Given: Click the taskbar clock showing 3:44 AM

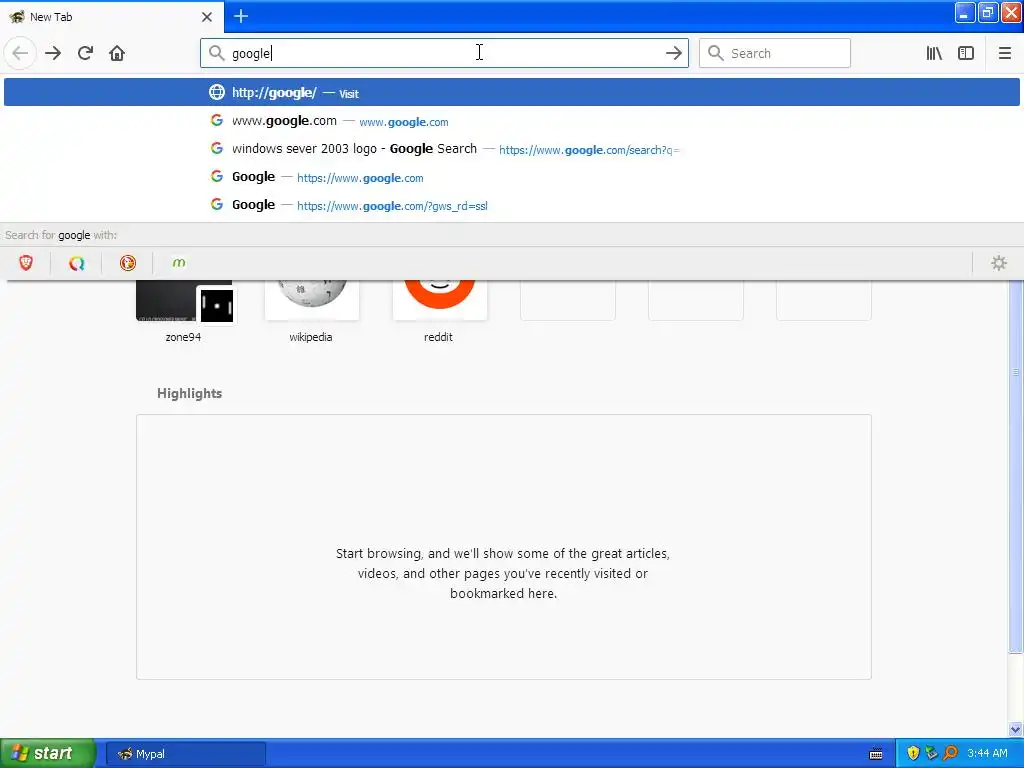Looking at the screenshot, I should [987, 753].
